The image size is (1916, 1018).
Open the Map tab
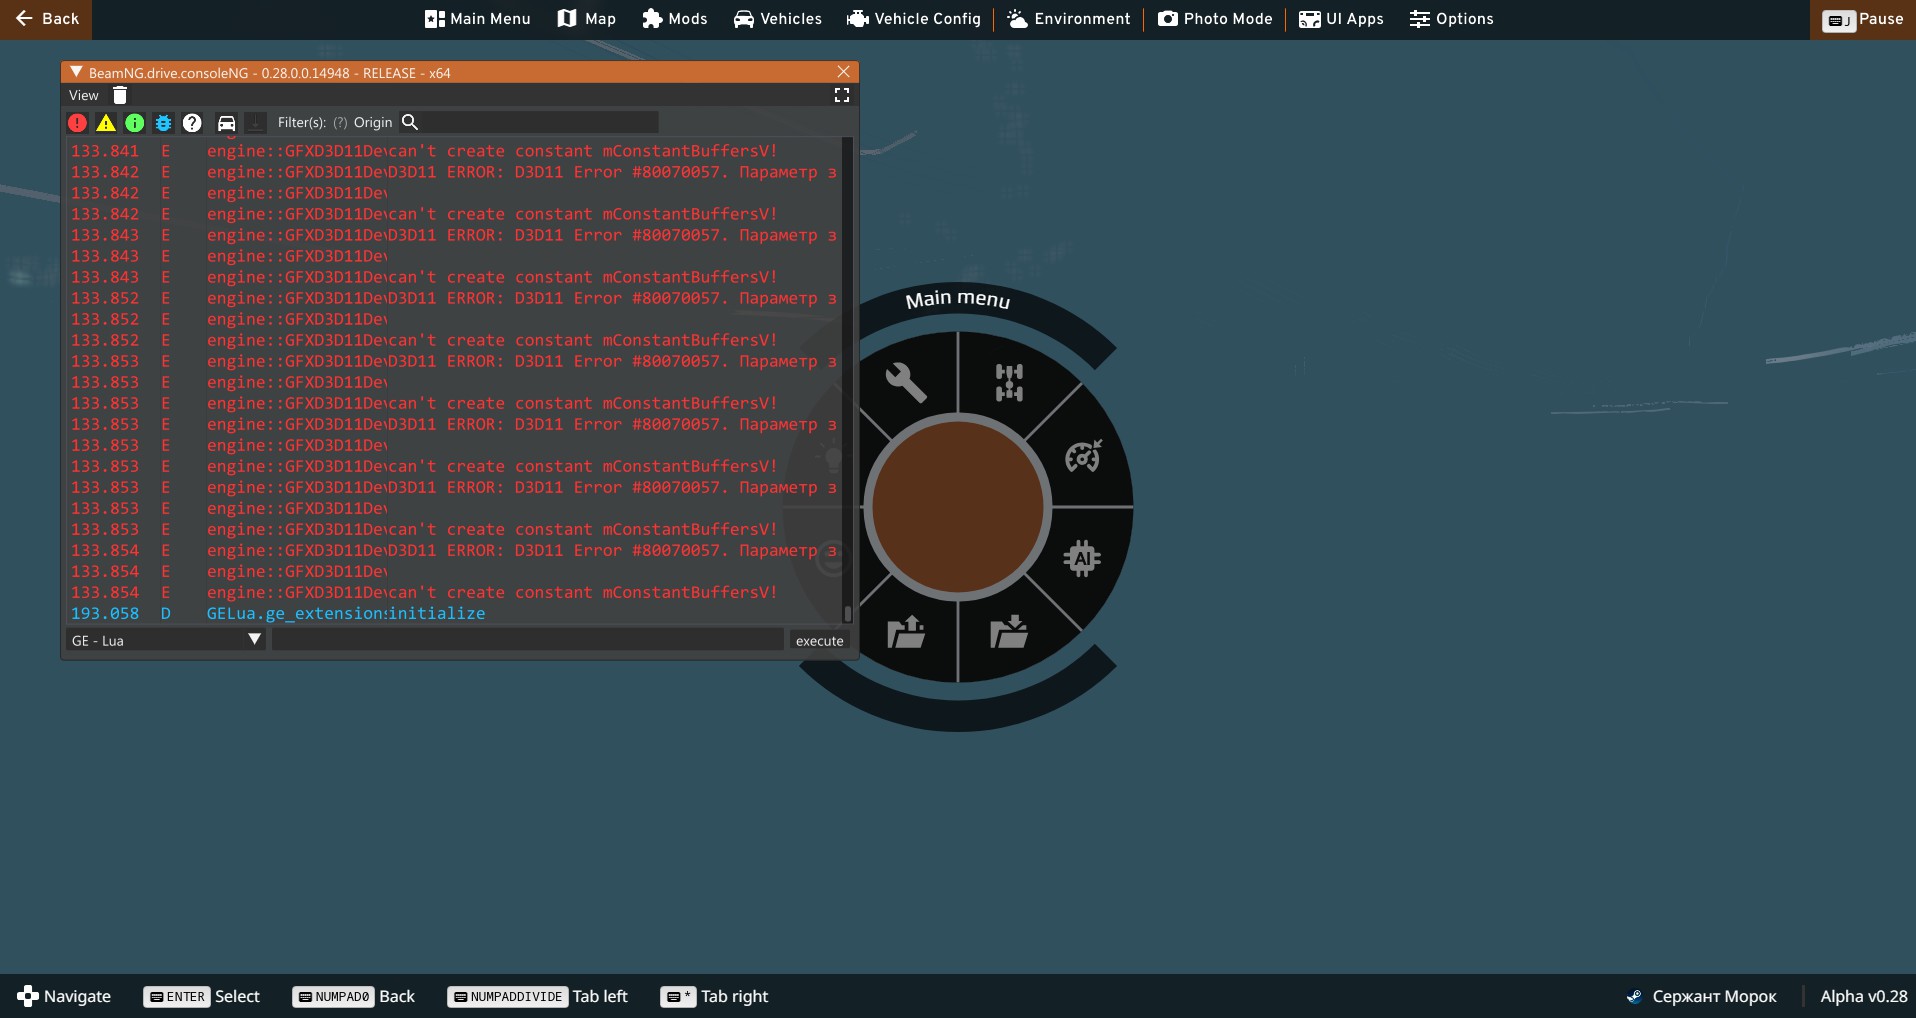[587, 19]
